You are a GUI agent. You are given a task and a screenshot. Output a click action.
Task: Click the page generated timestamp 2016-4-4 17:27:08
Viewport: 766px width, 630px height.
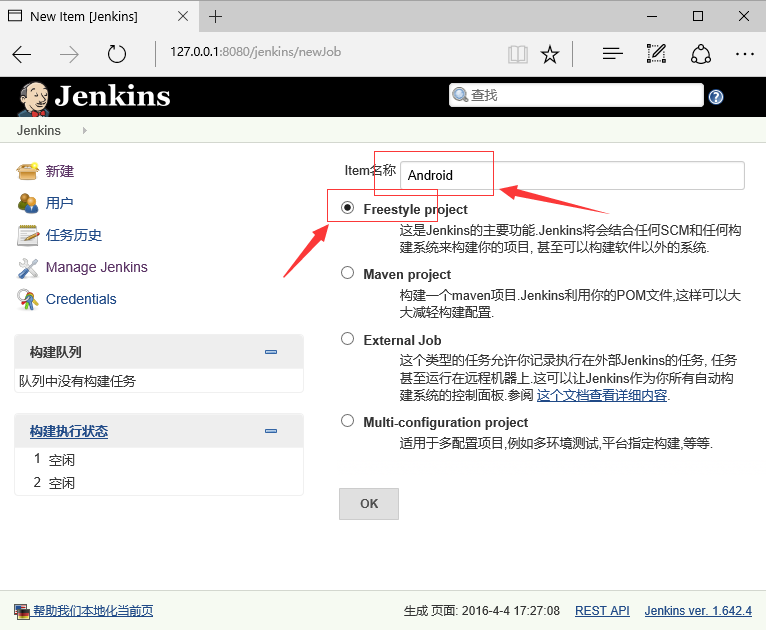tap(511, 611)
